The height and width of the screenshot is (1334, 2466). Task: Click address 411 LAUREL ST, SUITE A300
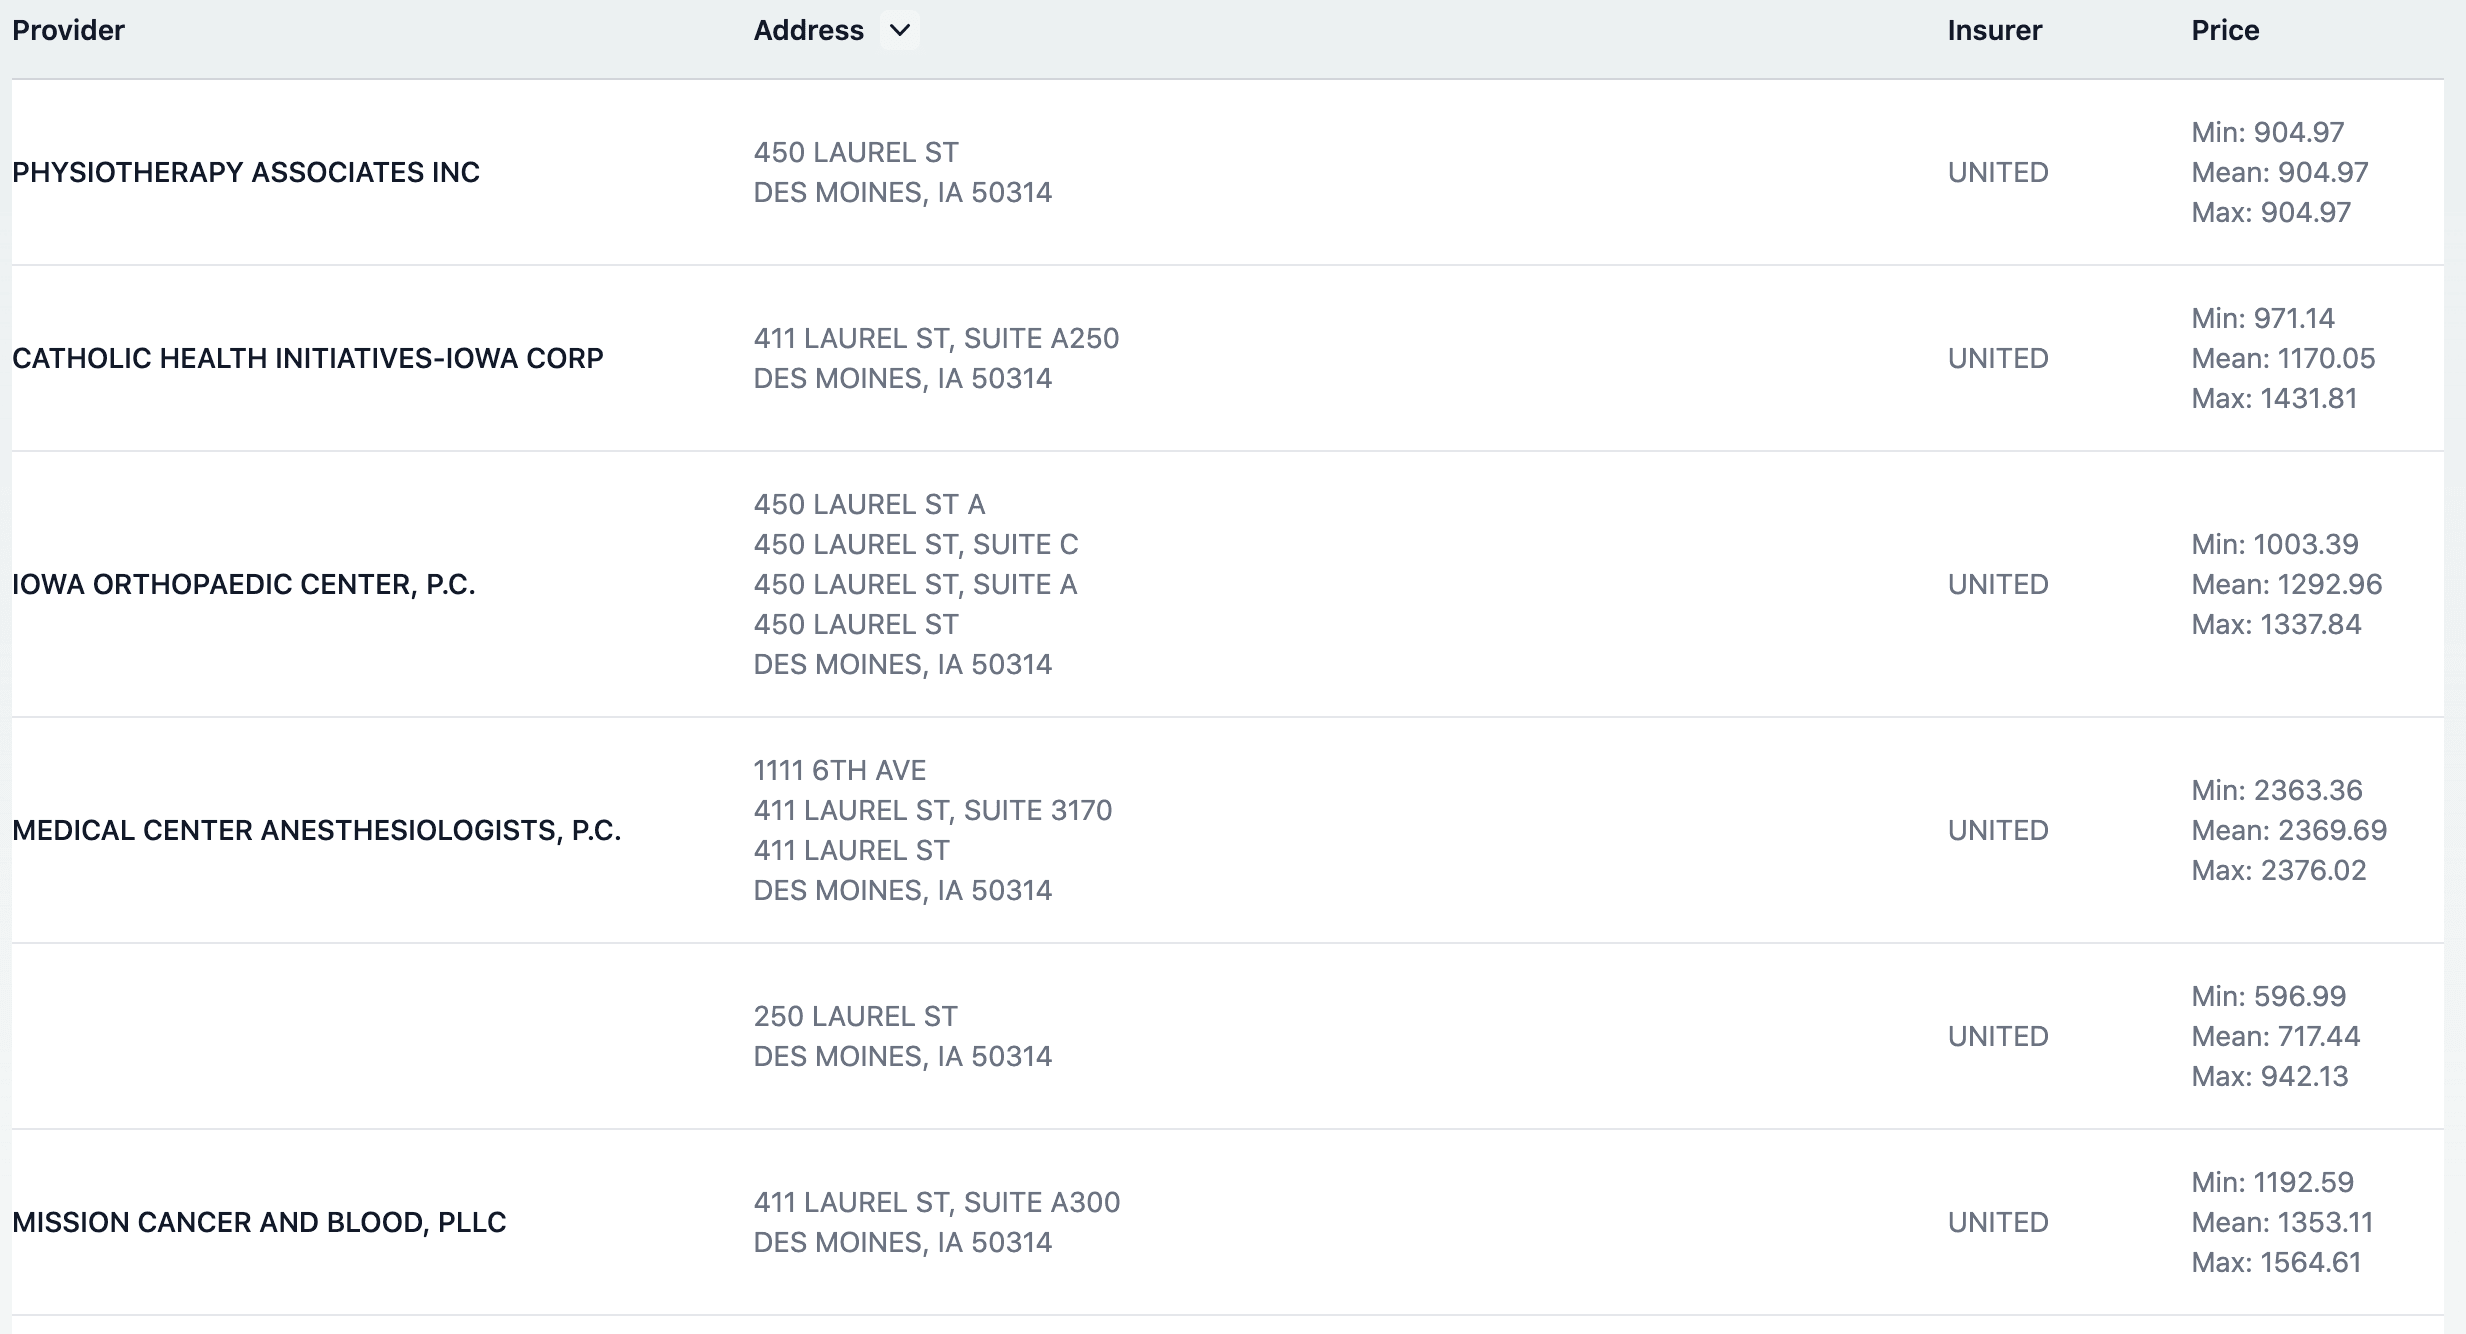(937, 1202)
